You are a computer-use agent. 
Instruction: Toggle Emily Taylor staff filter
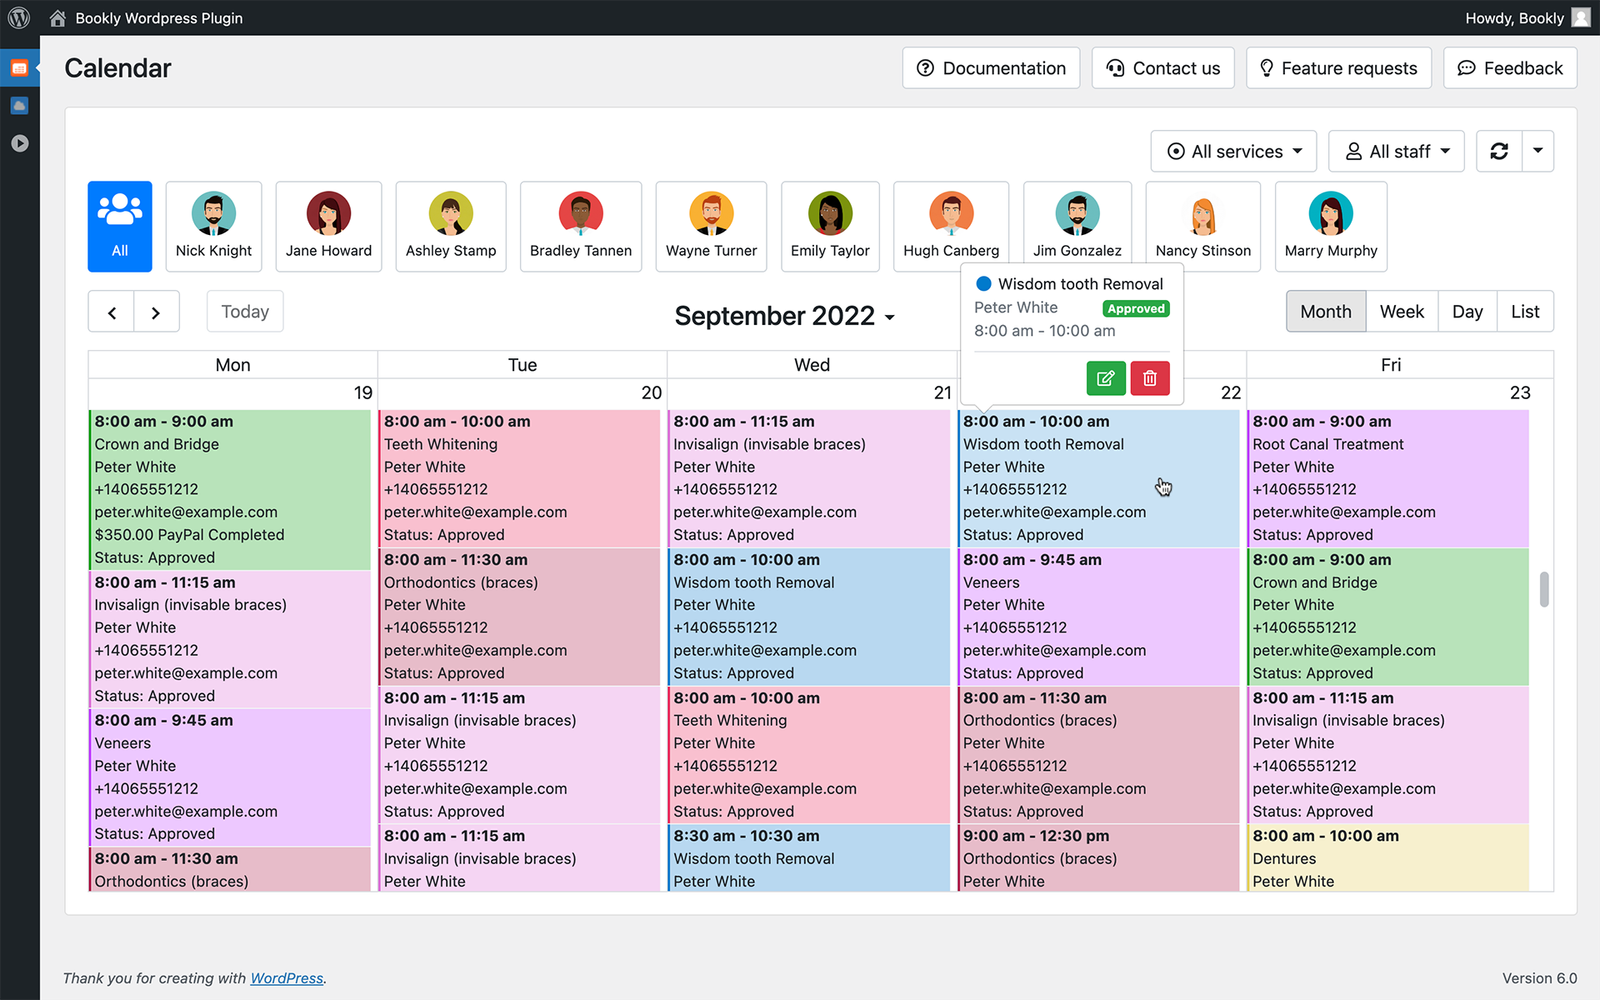click(x=830, y=227)
